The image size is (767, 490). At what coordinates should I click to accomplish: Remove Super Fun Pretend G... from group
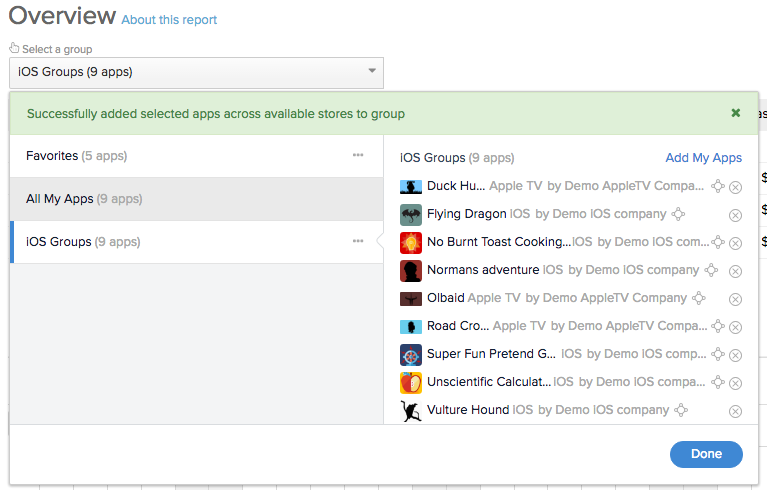[x=735, y=356]
